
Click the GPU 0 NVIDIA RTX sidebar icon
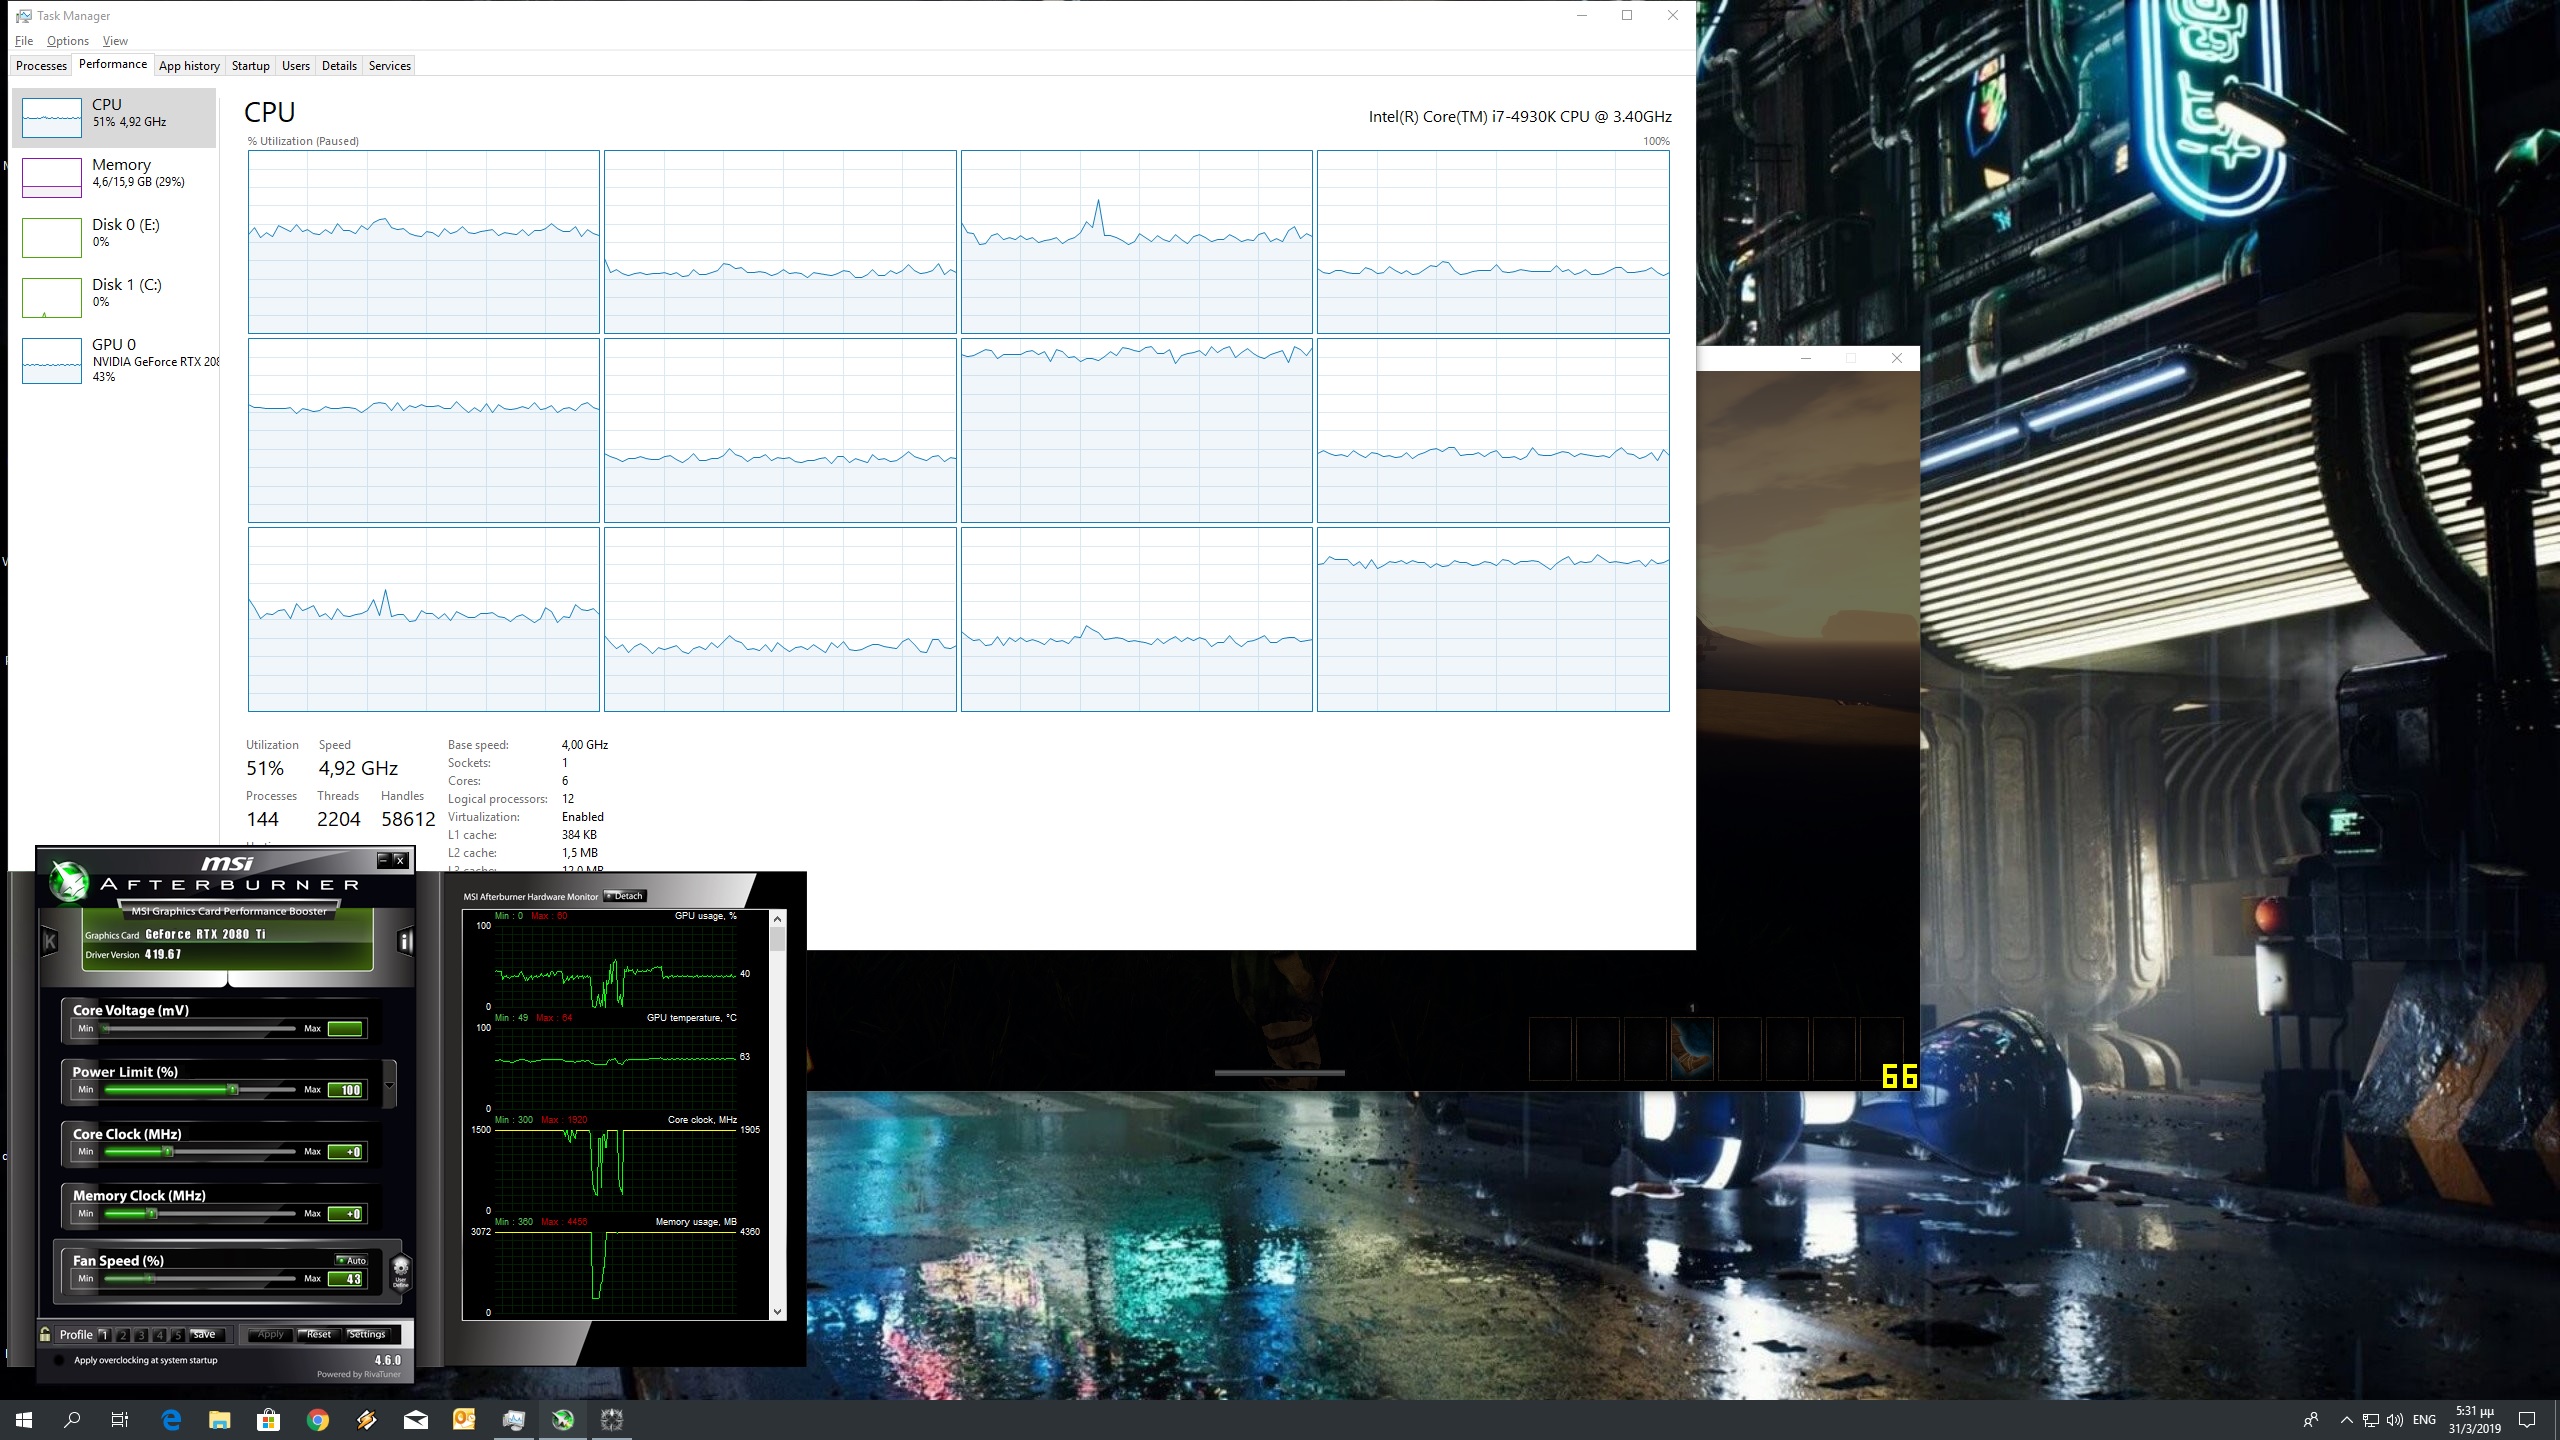pos(51,360)
